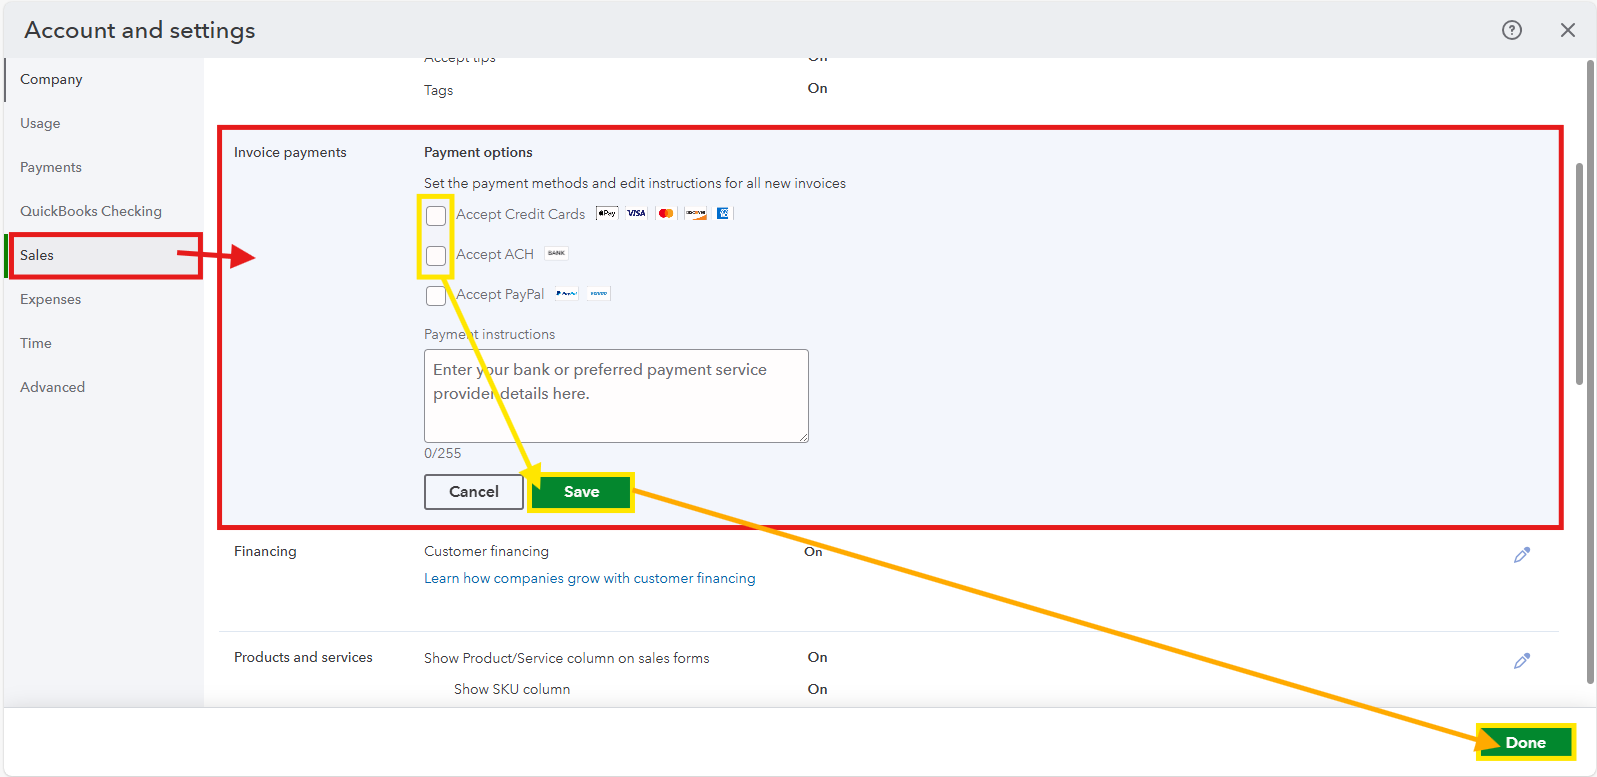Save the payment options
This screenshot has height=777, width=1597.
coord(582,492)
